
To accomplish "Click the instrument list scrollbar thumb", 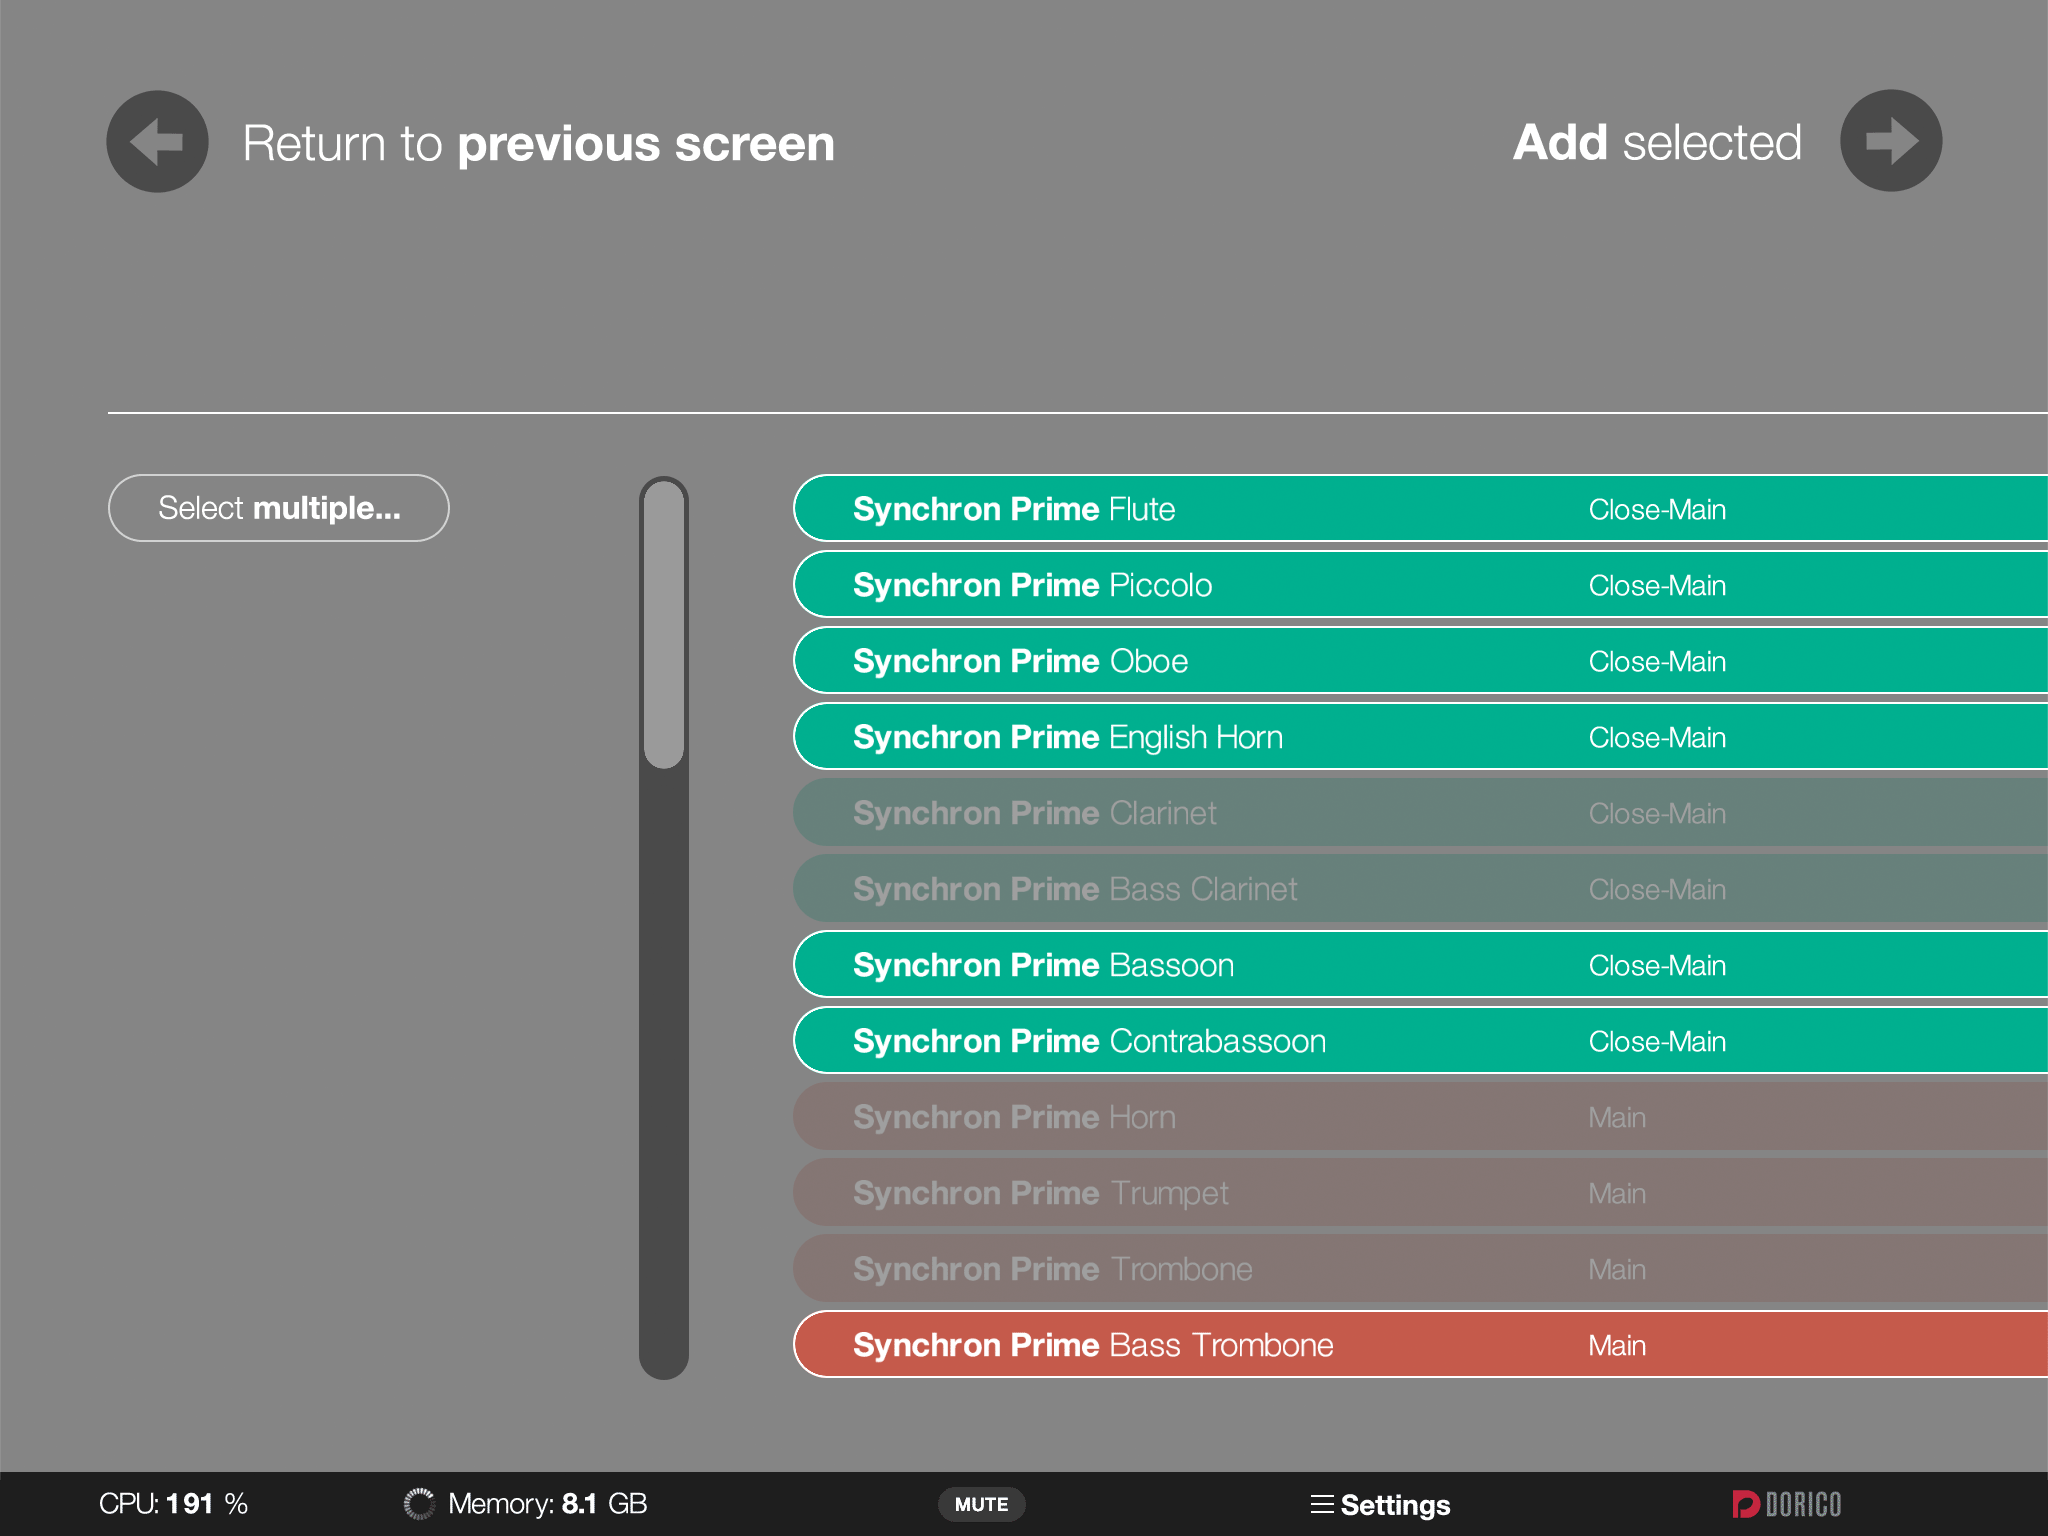I will coord(664,625).
